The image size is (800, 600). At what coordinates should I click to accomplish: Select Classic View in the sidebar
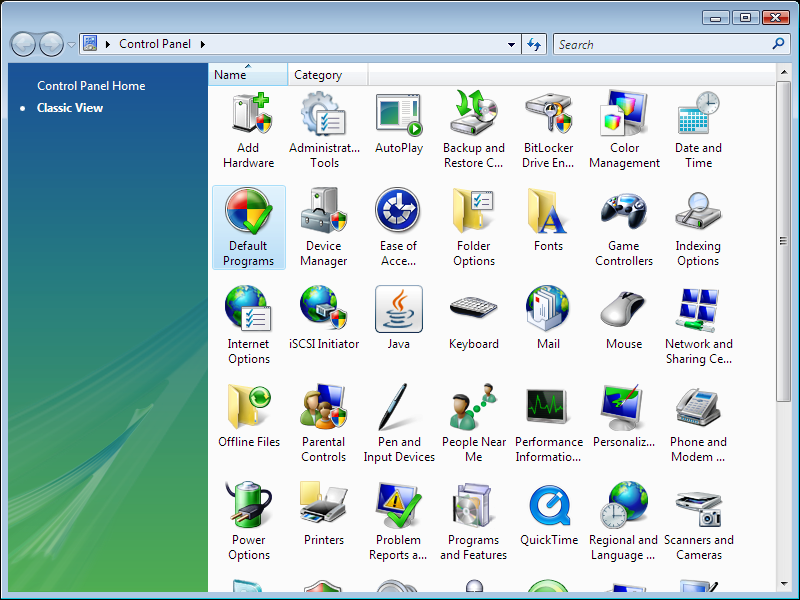click(x=69, y=107)
